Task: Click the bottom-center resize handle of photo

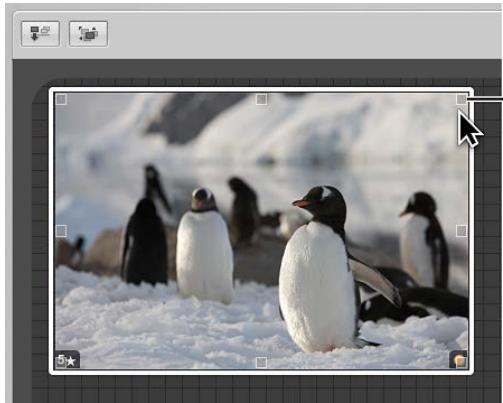Action: [261, 362]
